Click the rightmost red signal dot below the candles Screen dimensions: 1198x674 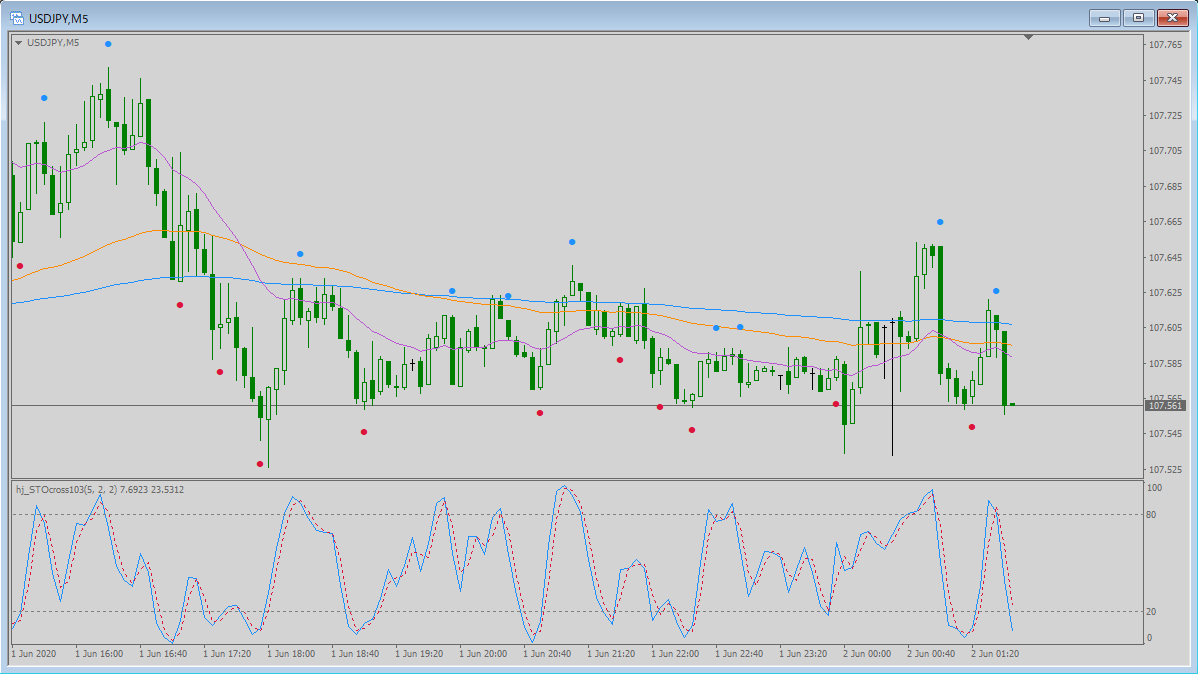[x=972, y=427]
